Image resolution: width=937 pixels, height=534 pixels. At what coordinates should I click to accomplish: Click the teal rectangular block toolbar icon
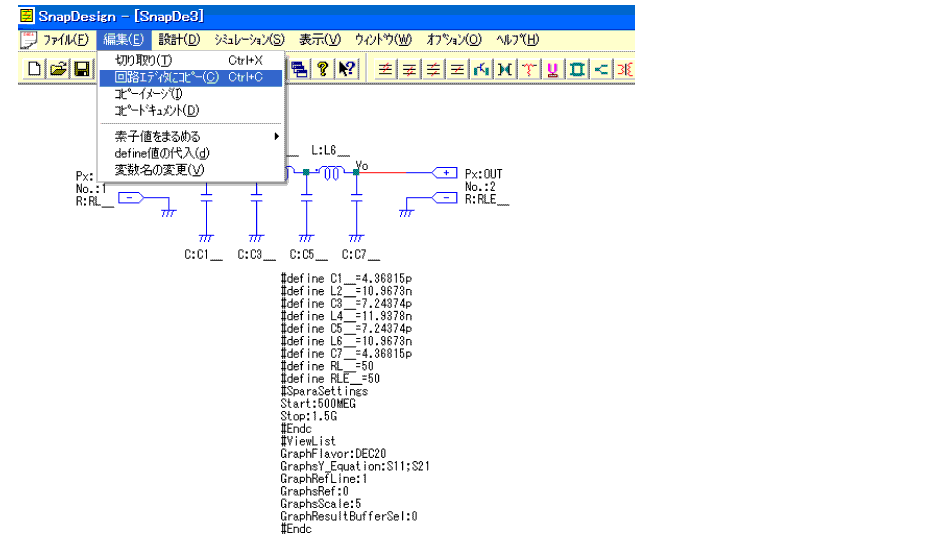577,69
